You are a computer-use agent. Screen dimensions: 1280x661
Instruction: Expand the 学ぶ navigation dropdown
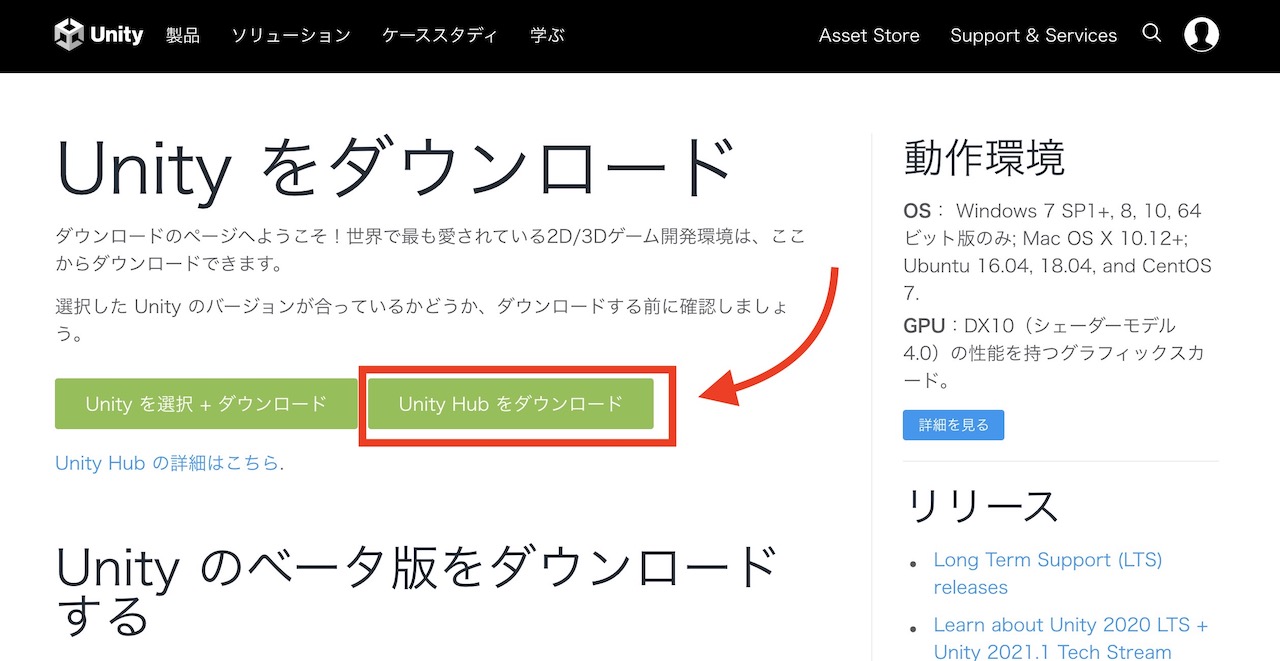(547, 35)
